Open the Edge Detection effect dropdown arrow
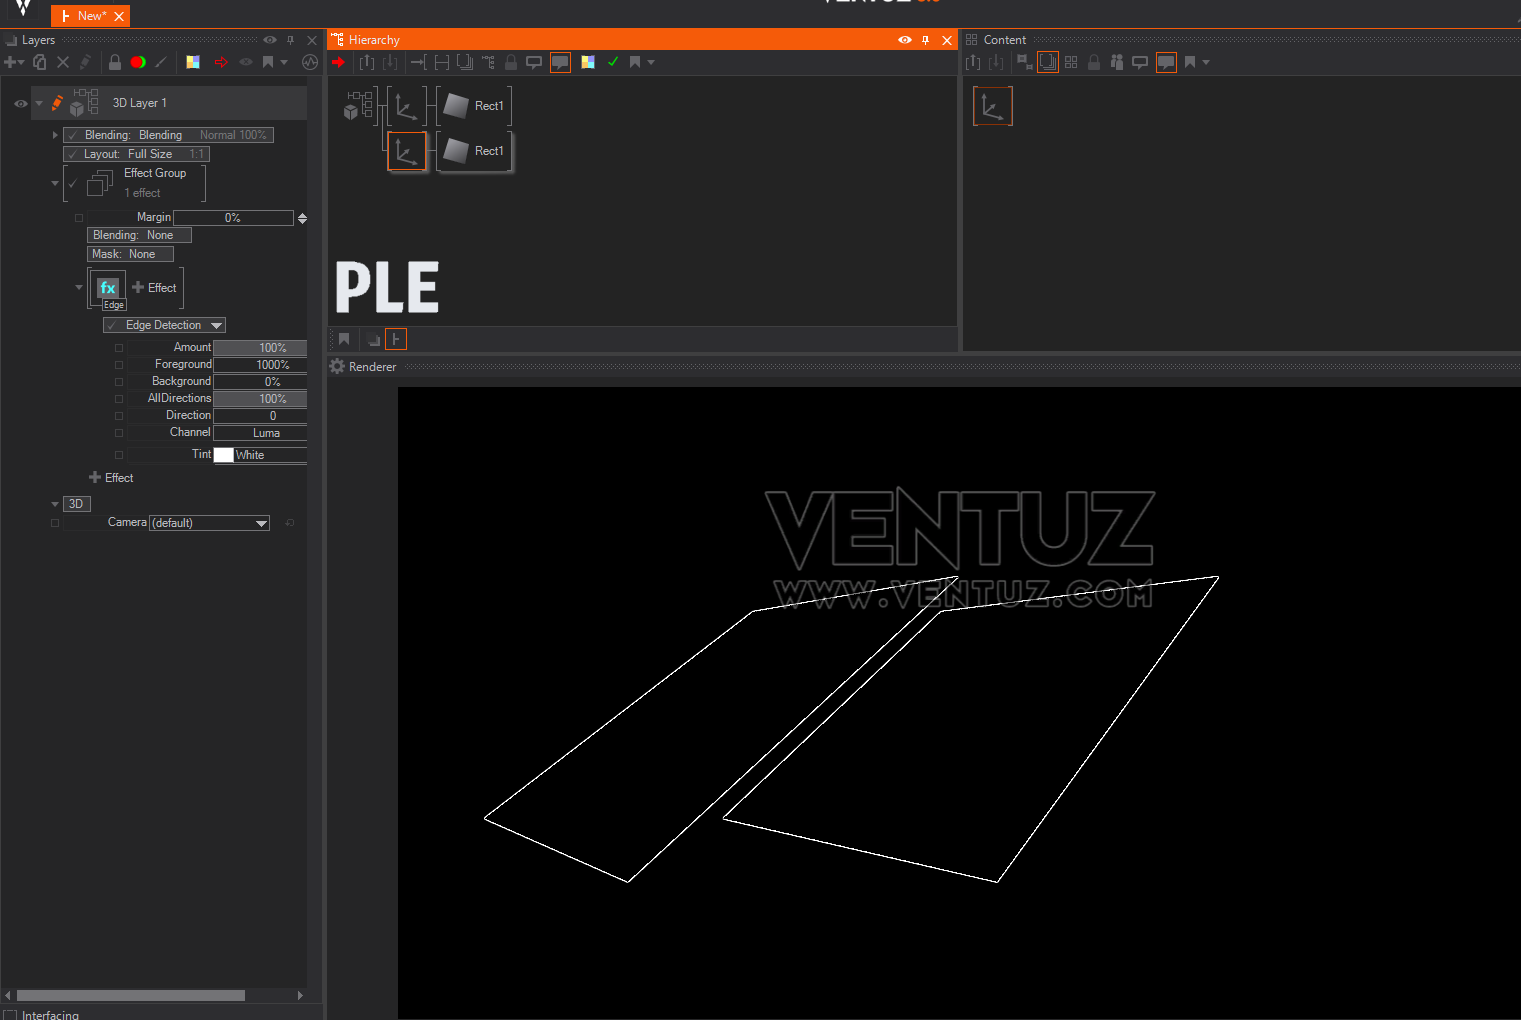The height and width of the screenshot is (1020, 1521). 216,326
